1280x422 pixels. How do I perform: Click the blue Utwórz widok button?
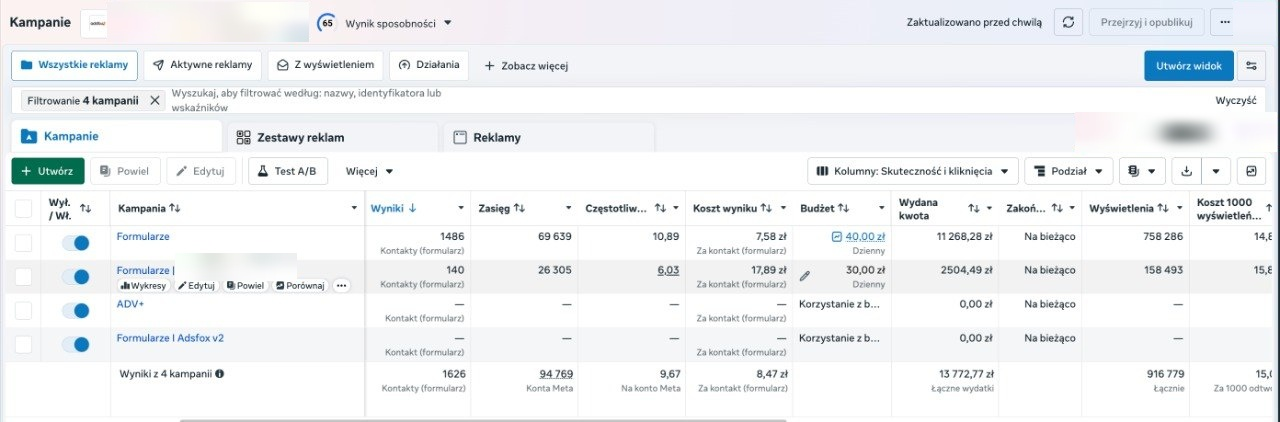(x=1189, y=66)
